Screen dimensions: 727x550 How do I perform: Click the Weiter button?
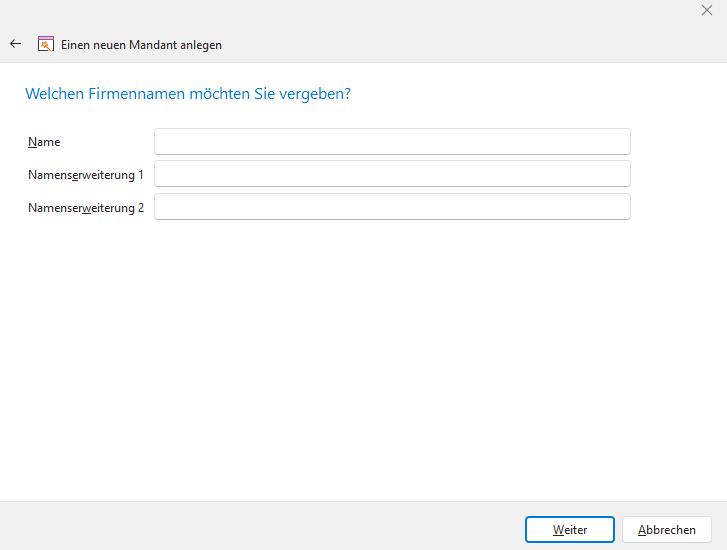pos(570,529)
